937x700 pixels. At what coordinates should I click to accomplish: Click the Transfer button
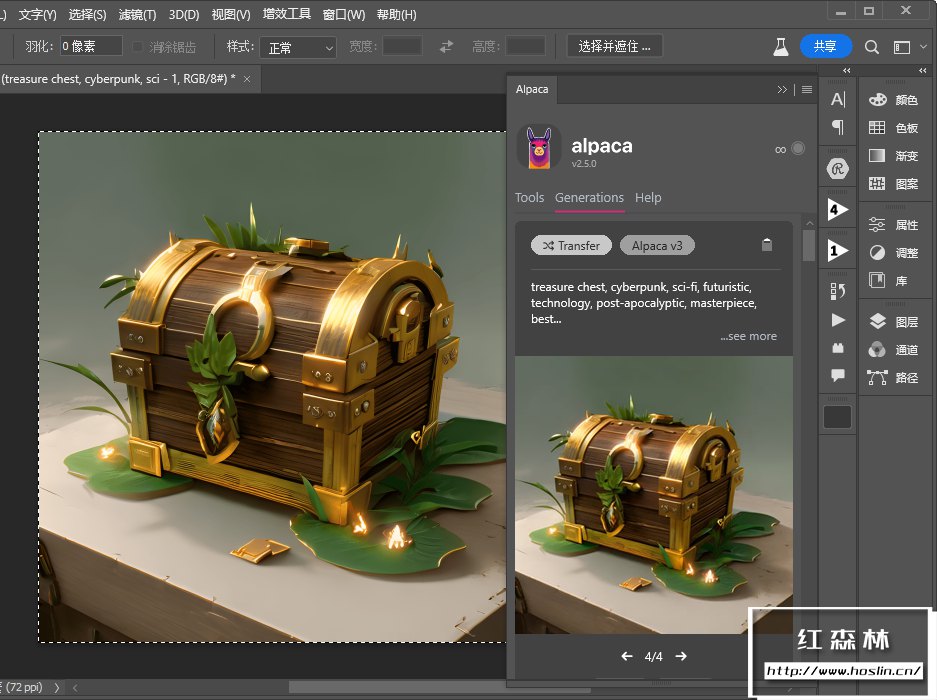[571, 245]
